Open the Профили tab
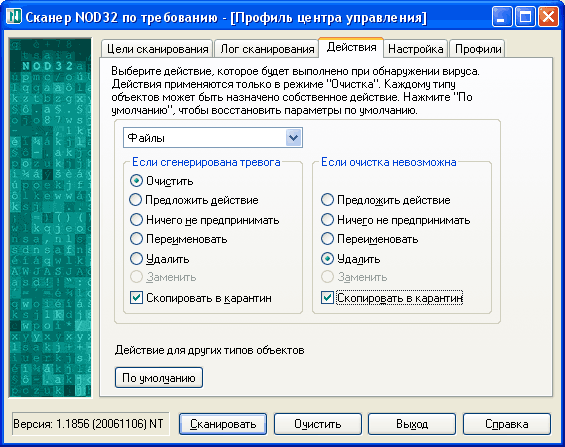Image resolution: width=565 pixels, height=447 pixels. [x=478, y=49]
